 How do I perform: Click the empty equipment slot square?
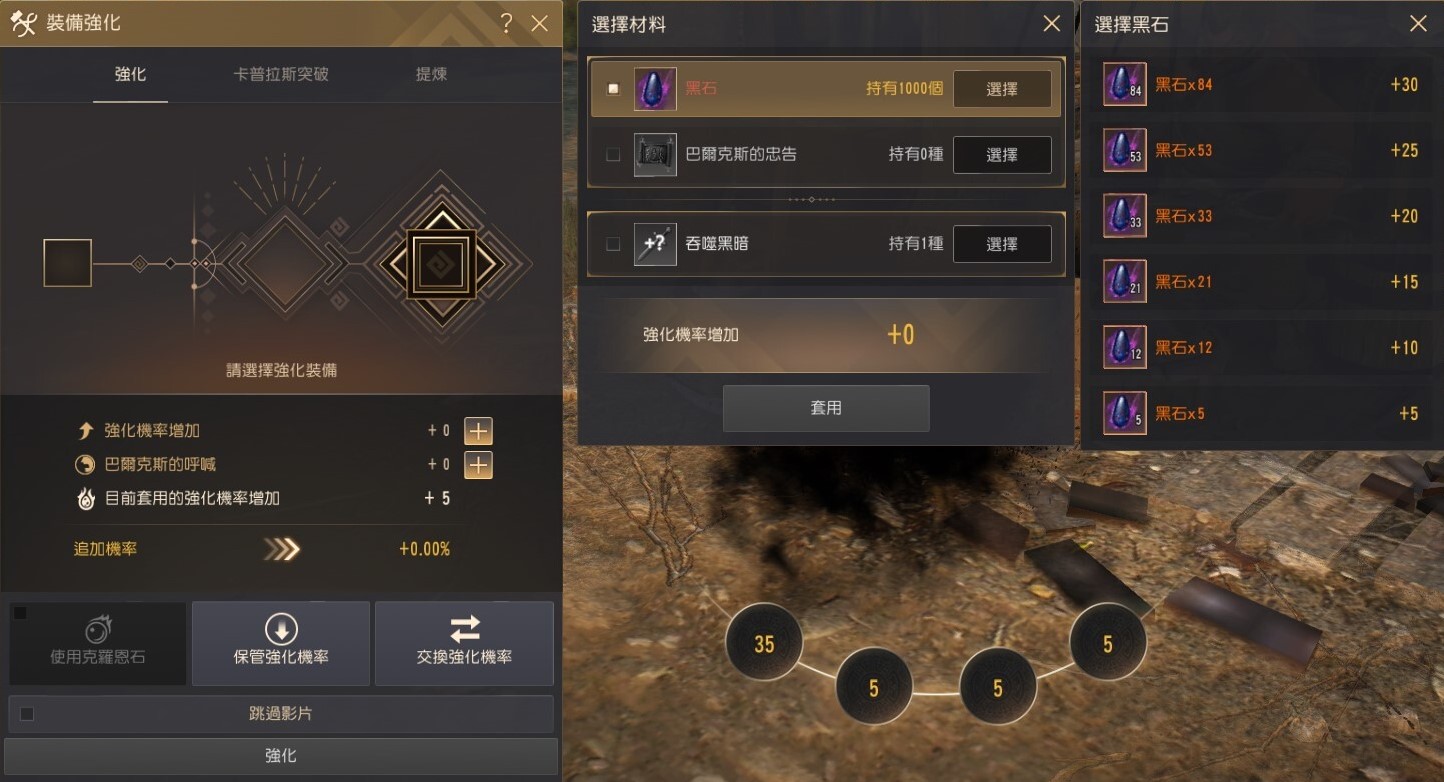68,263
